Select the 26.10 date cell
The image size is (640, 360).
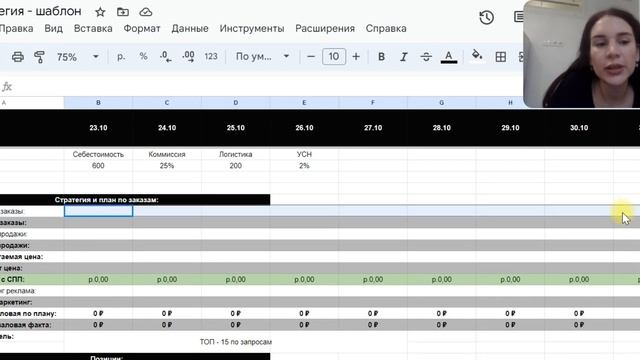304,128
